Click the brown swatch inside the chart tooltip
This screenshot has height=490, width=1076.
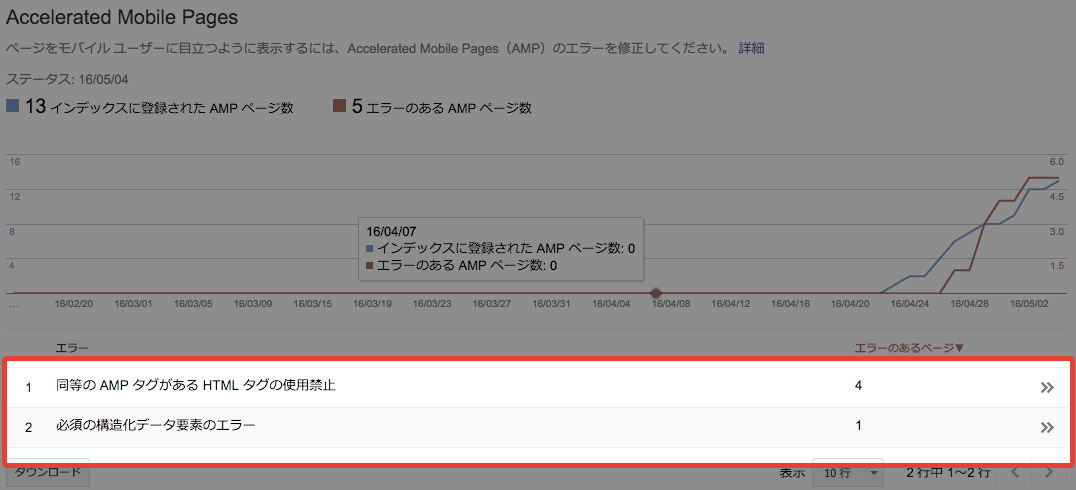click(x=370, y=266)
